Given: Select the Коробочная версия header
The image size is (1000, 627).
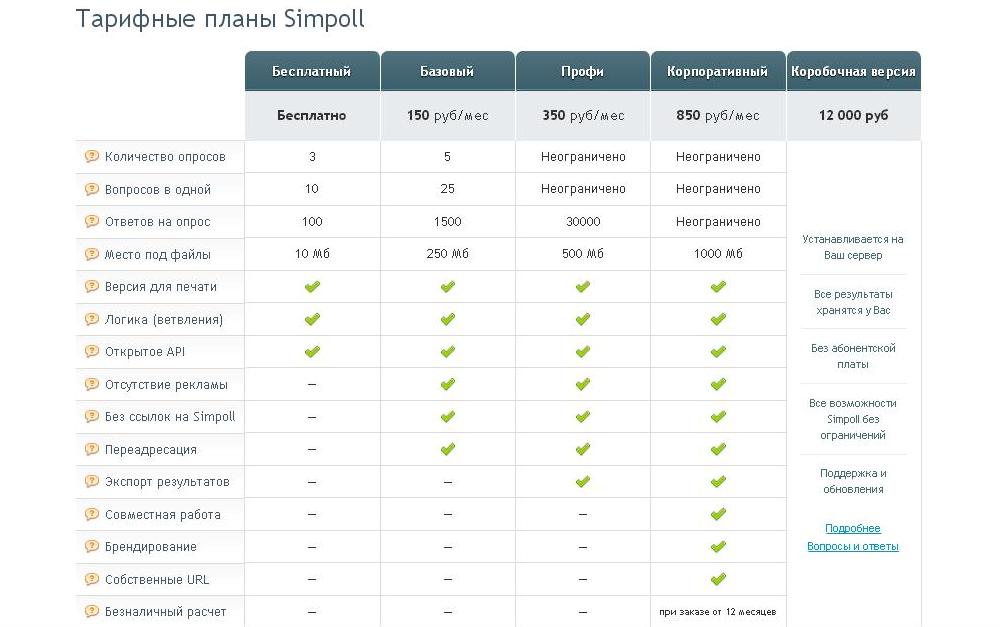Looking at the screenshot, I should [x=853, y=72].
